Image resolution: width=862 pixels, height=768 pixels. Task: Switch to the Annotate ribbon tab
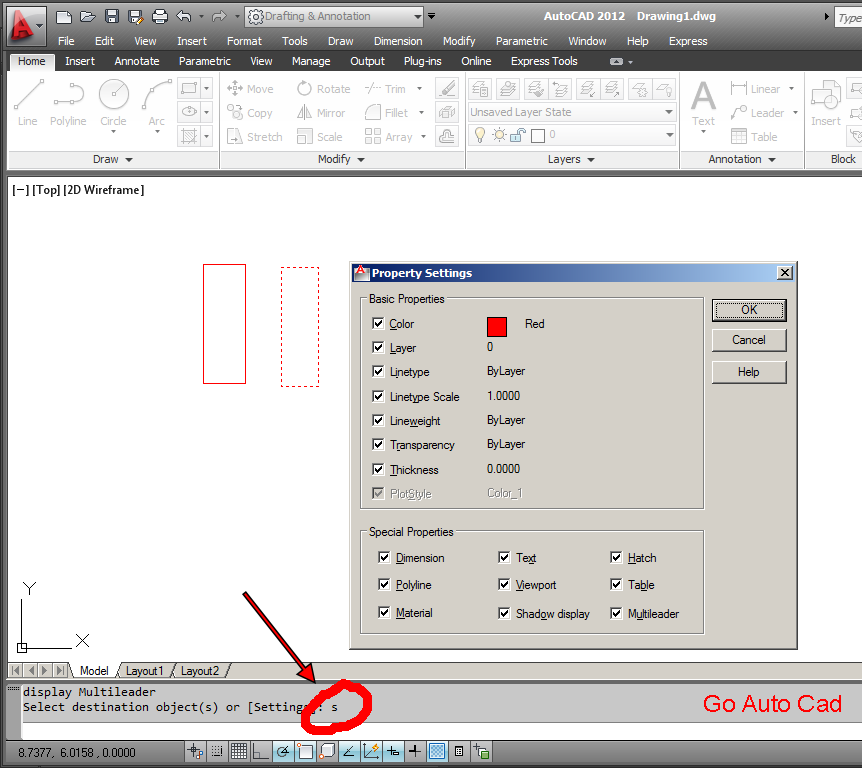[x=137, y=61]
